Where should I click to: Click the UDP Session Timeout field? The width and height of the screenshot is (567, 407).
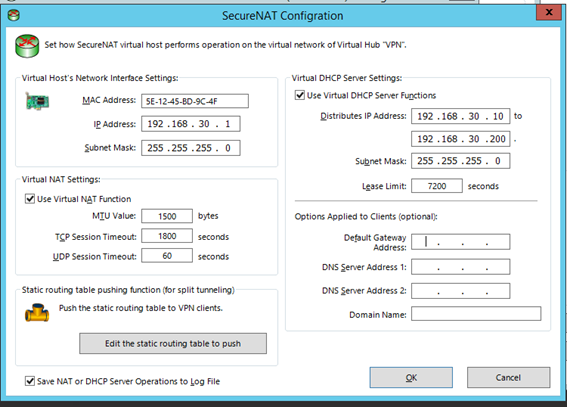click(167, 256)
